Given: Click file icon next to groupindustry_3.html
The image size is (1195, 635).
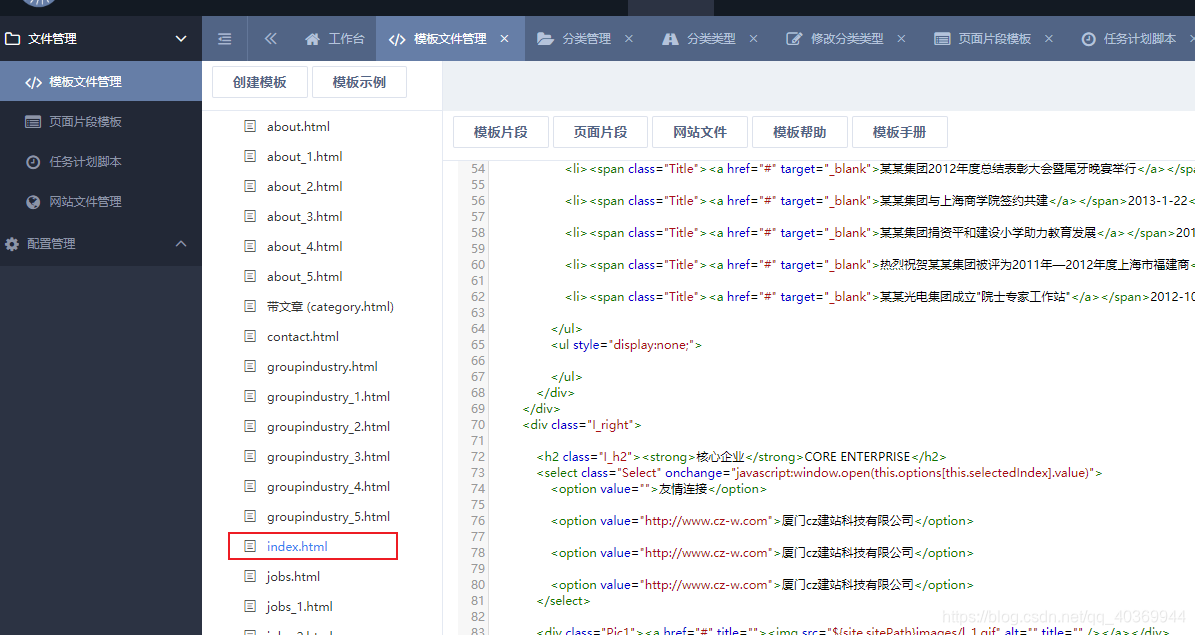Looking at the screenshot, I should (250, 456).
